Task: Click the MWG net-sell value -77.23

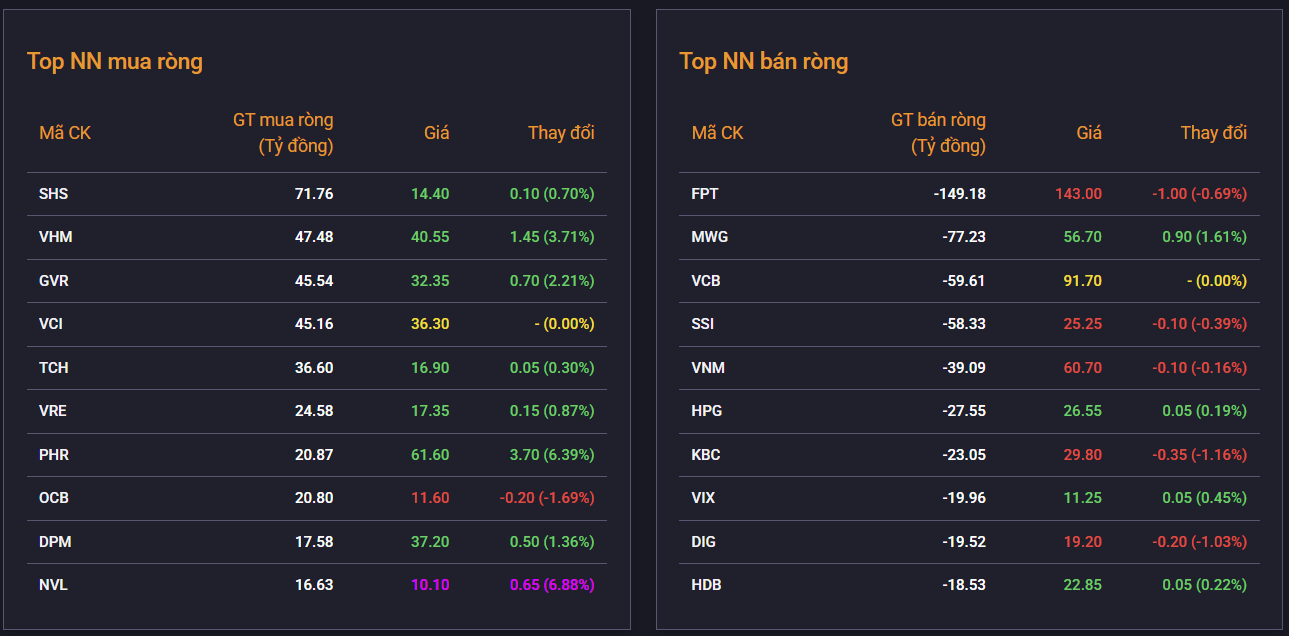Action: coord(964,237)
